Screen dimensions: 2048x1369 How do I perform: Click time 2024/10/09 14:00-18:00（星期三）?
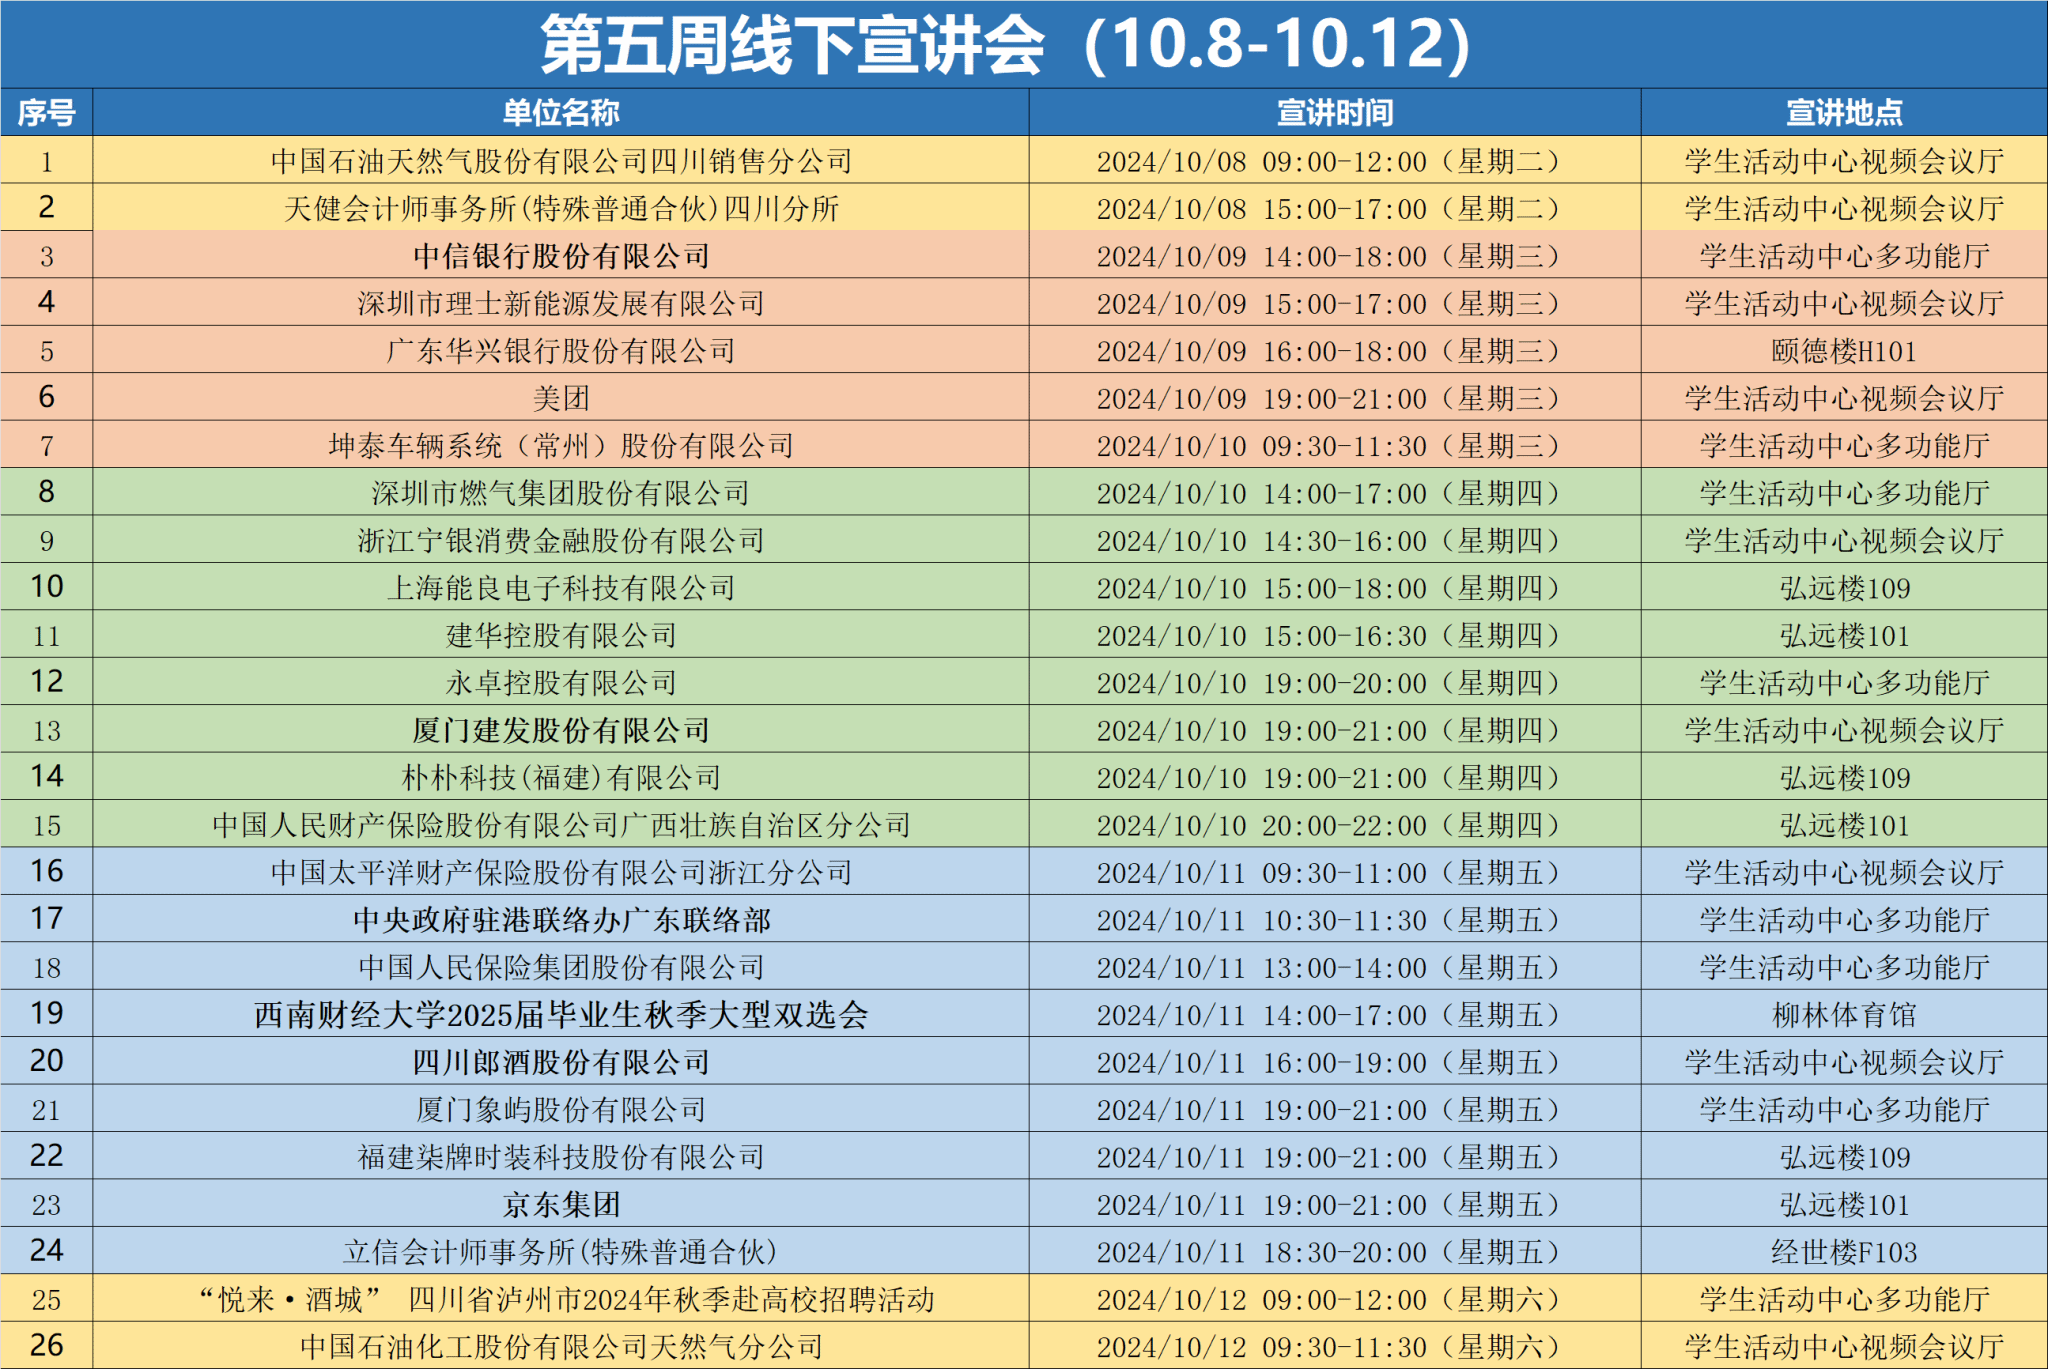[x=1335, y=256]
